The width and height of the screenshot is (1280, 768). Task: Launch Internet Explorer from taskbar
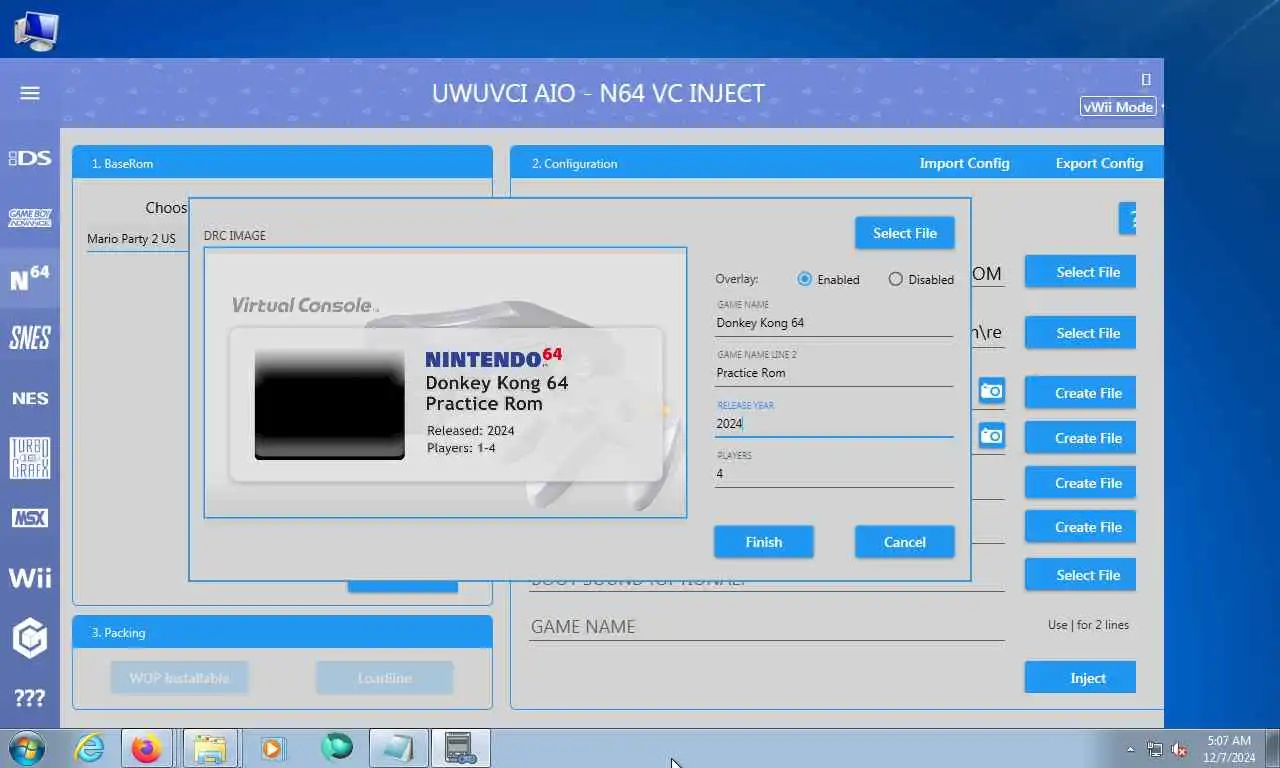click(x=89, y=748)
